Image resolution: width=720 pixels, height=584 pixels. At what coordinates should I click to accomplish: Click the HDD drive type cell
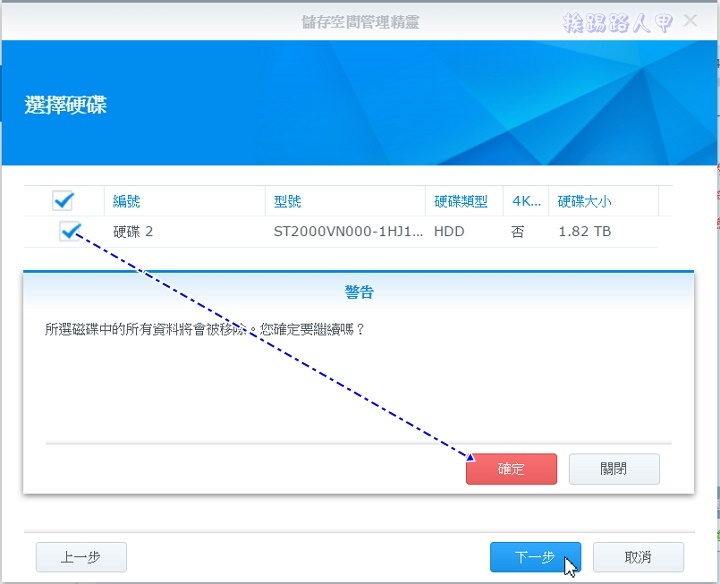[x=449, y=231]
